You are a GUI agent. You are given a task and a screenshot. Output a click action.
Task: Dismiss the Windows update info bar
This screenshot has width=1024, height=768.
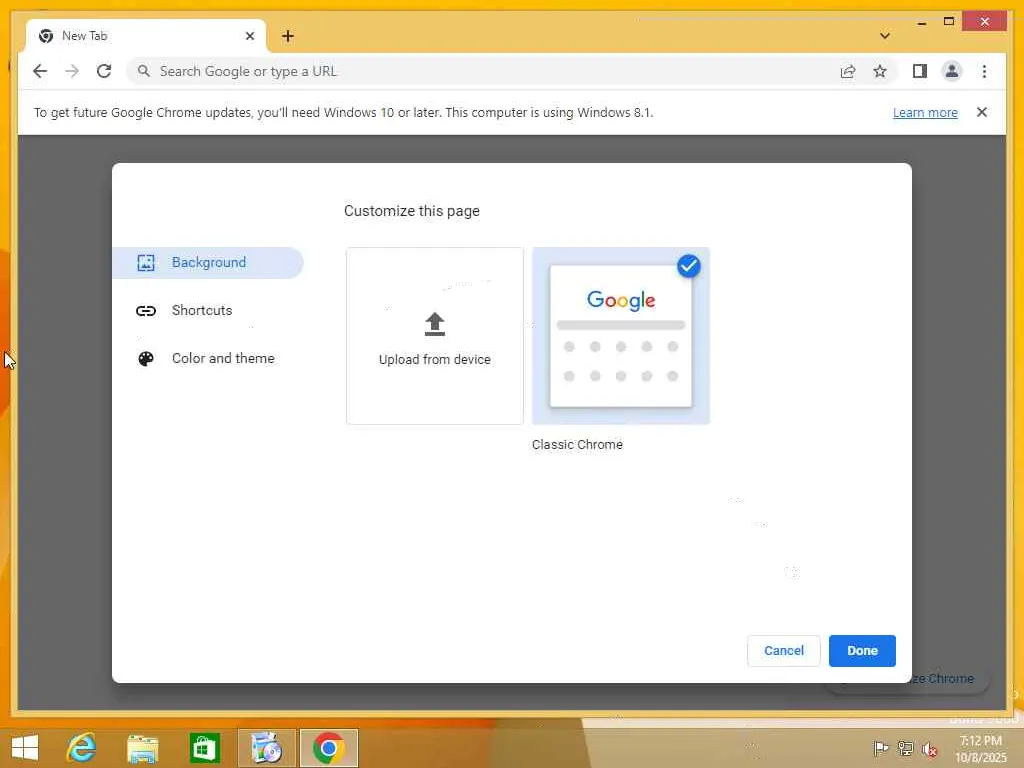[982, 112]
